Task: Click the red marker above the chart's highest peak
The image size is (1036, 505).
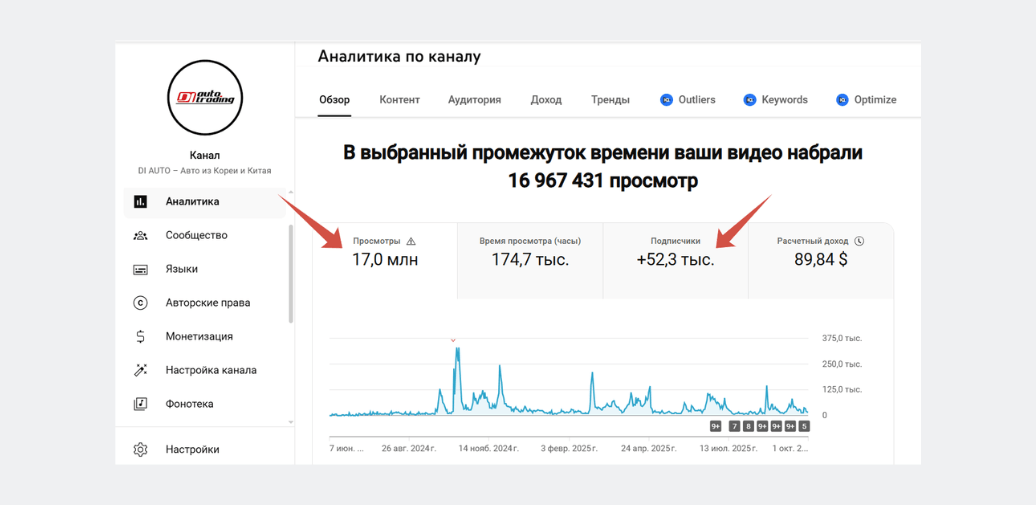Action: (453, 340)
